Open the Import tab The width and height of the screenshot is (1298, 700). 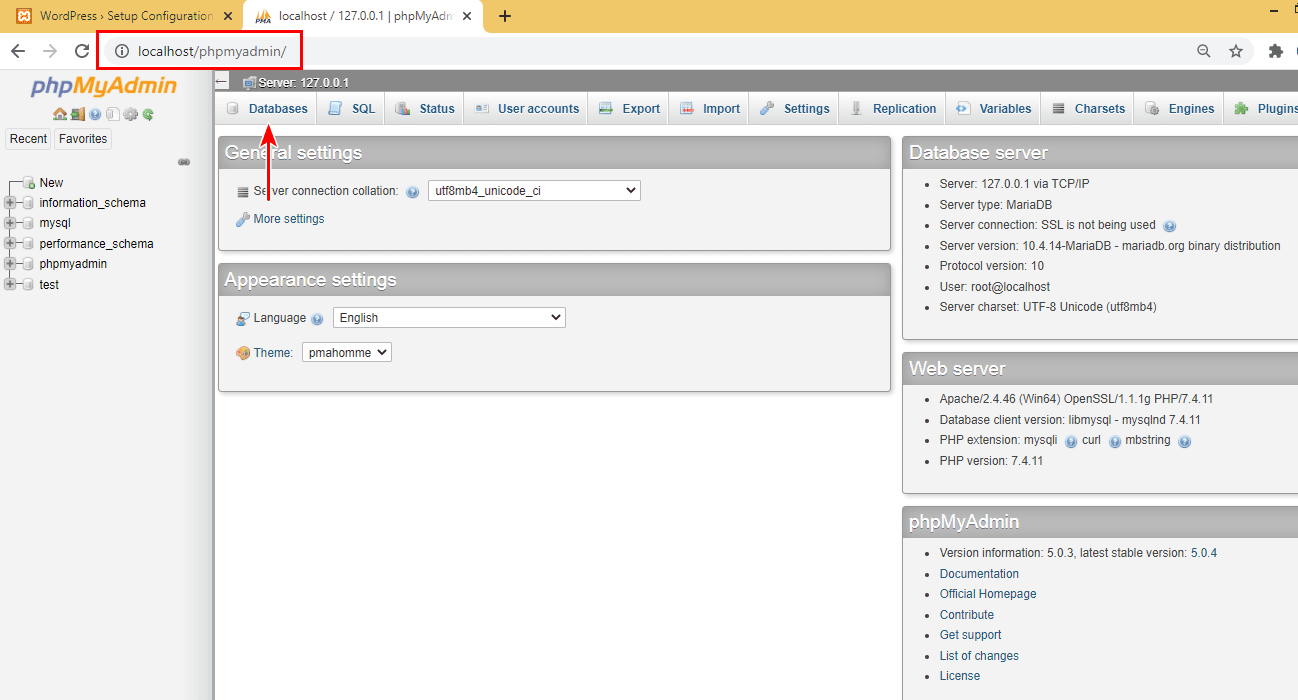710,109
